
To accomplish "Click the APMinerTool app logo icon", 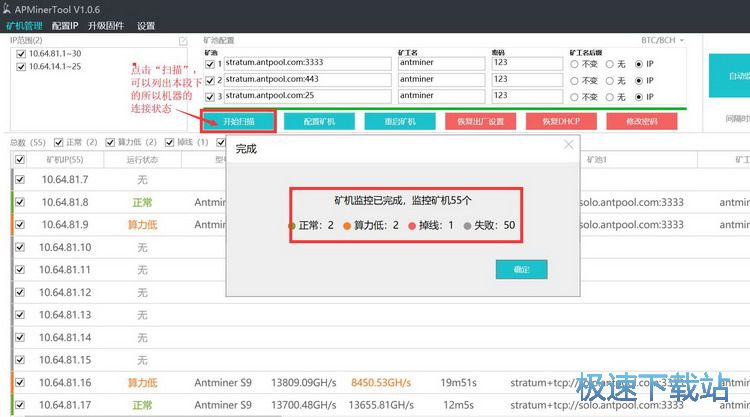I will pyautogui.click(x=6, y=8).
